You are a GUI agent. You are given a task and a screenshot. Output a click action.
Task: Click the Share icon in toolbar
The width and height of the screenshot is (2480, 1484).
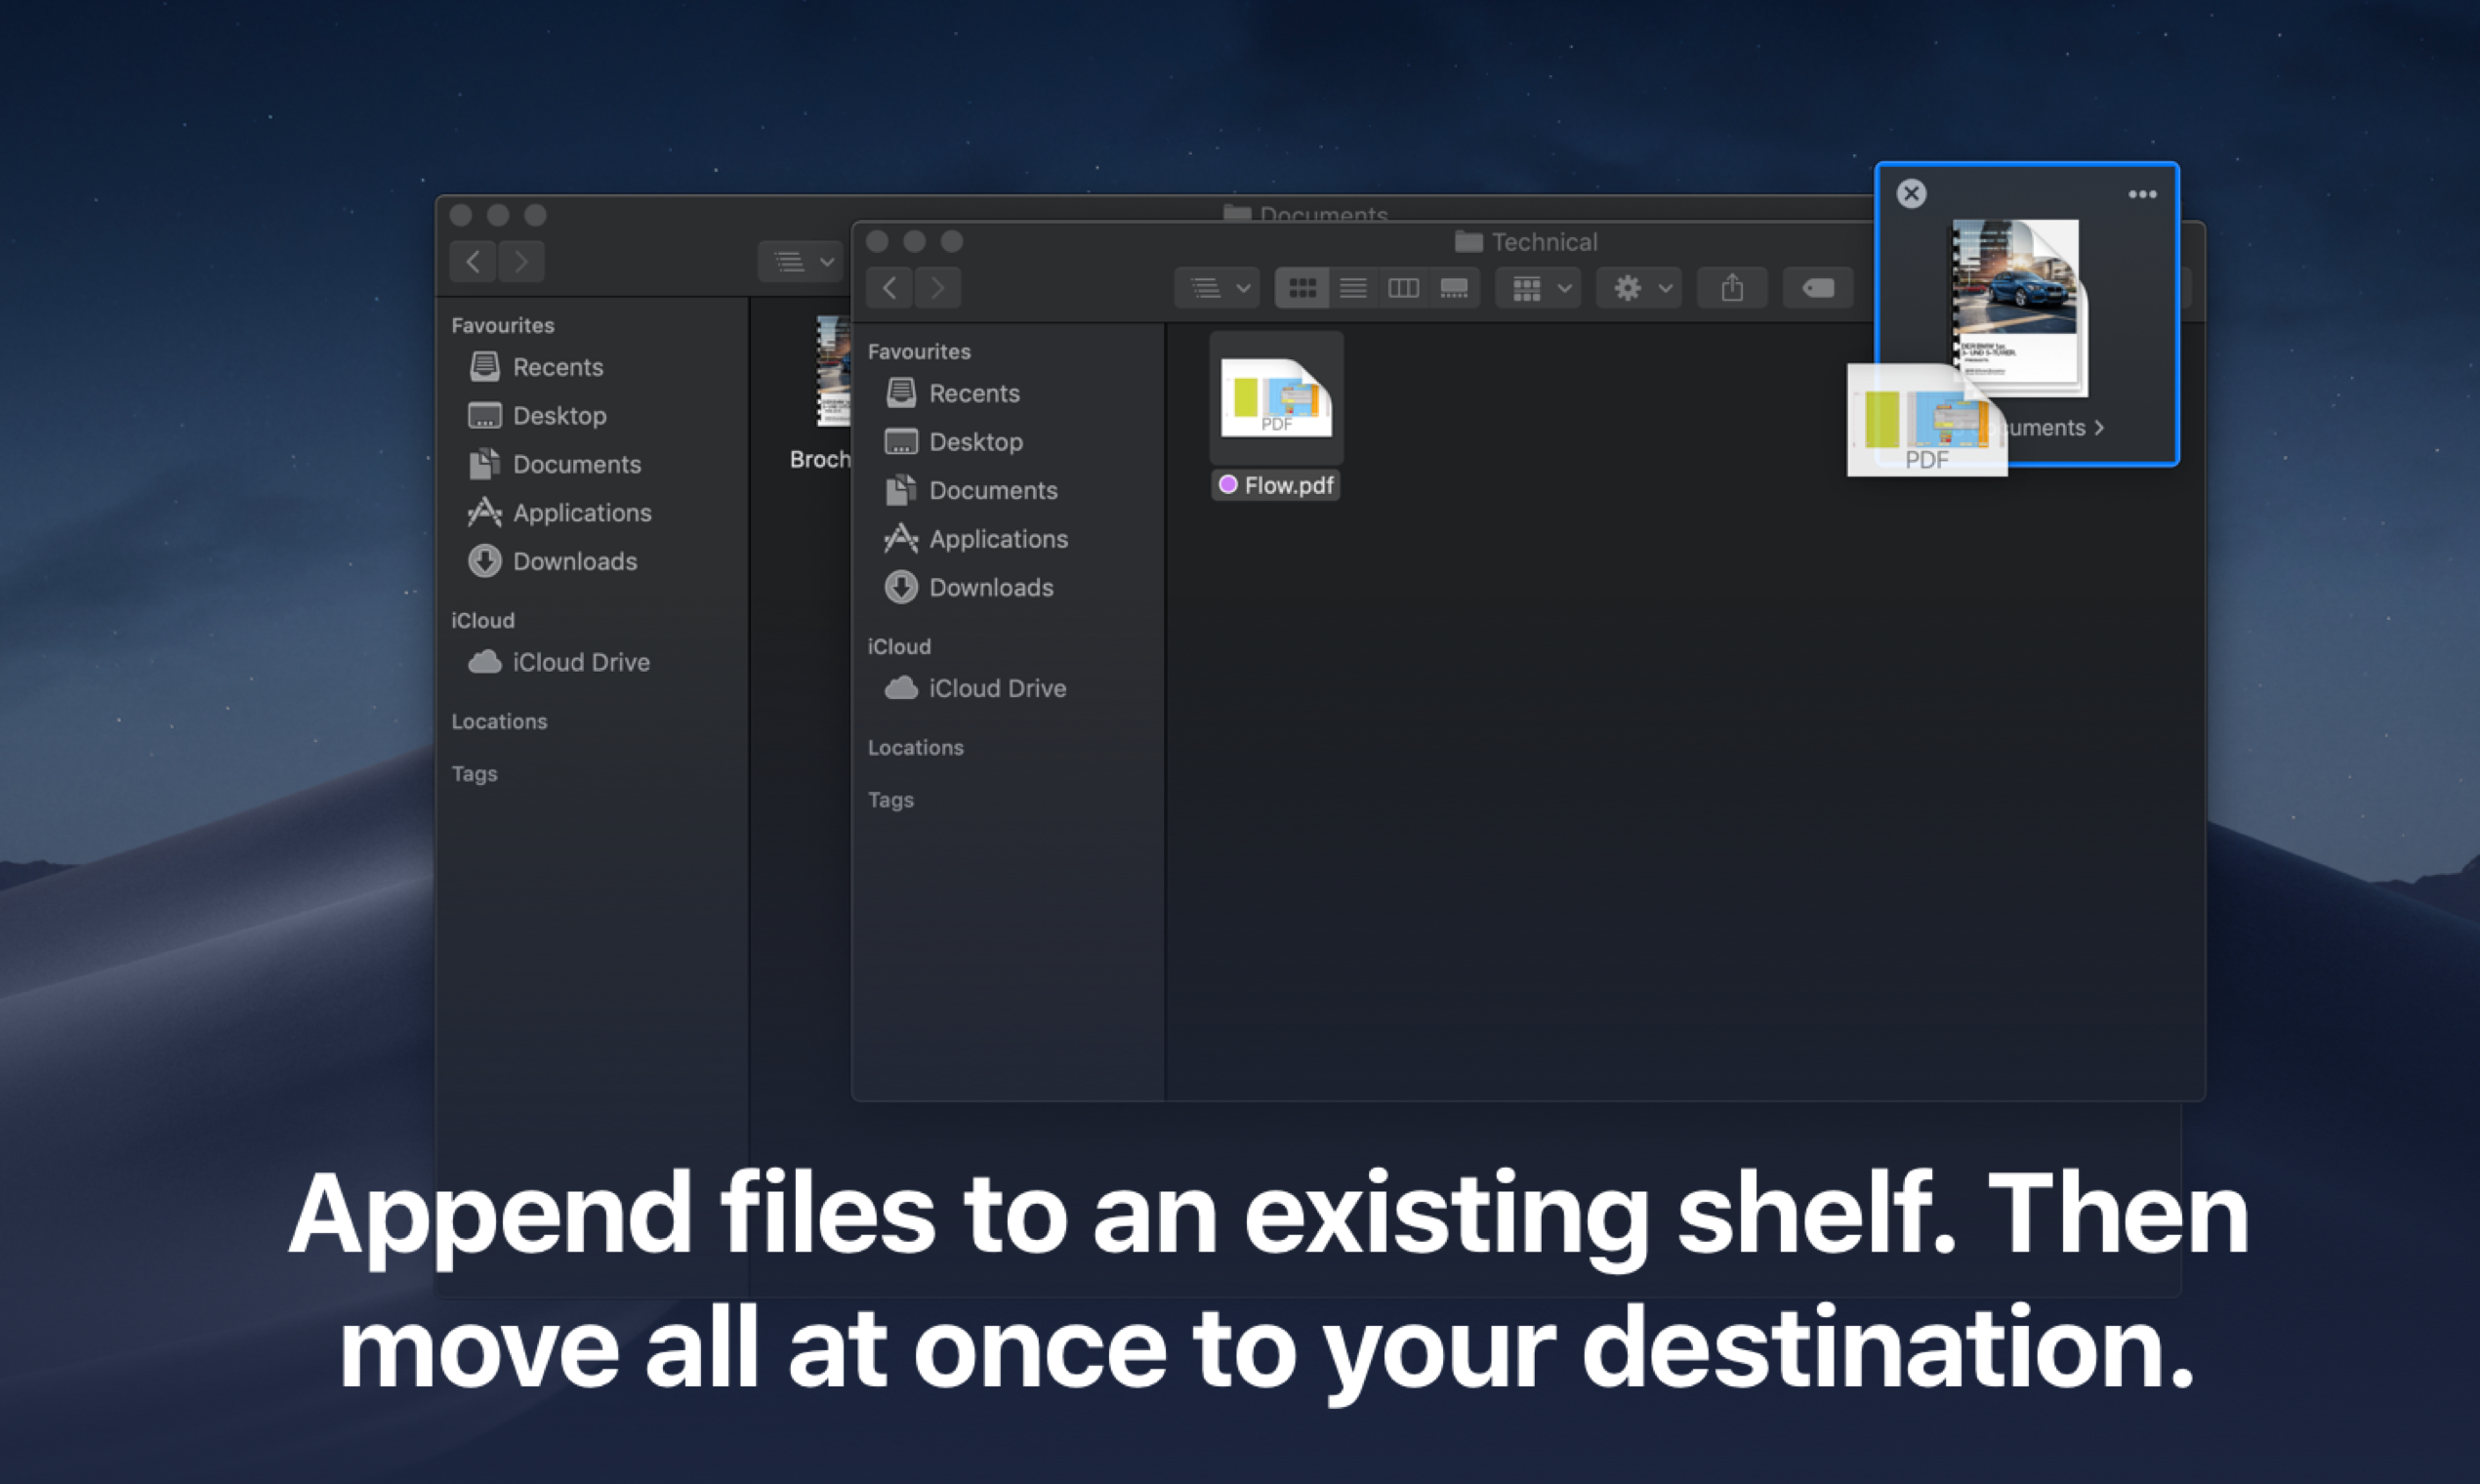(1732, 288)
